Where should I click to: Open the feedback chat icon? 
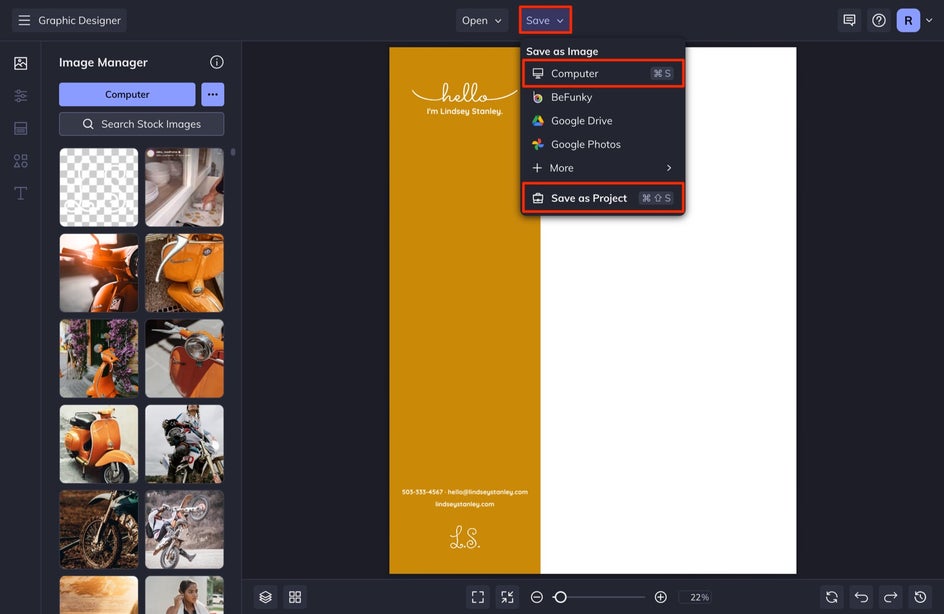[849, 20]
